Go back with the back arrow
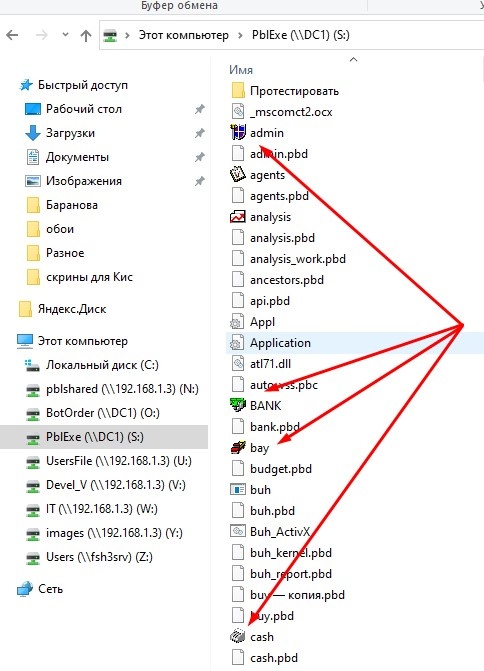 pyautogui.click(x=12, y=35)
